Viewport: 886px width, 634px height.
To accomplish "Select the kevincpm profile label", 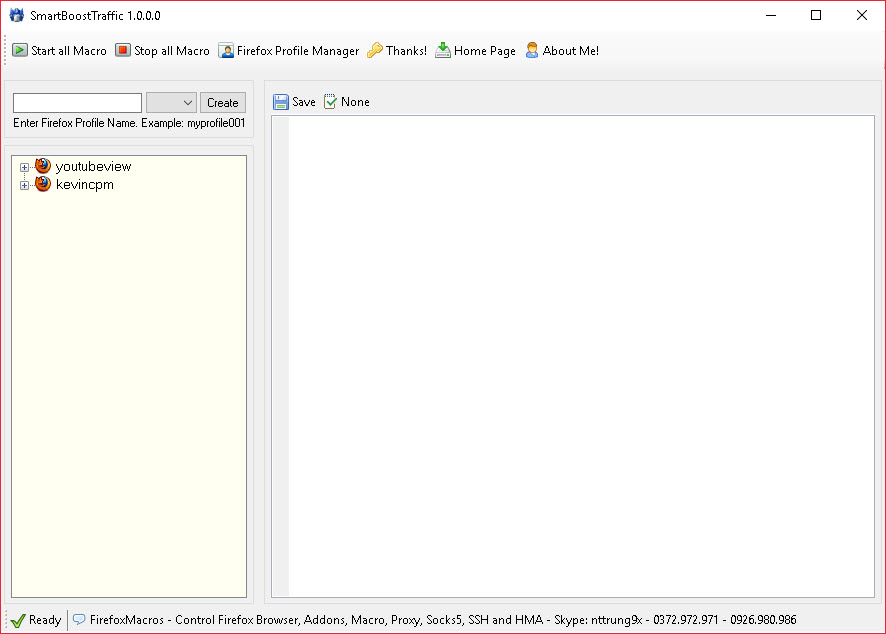I will pos(84,184).
